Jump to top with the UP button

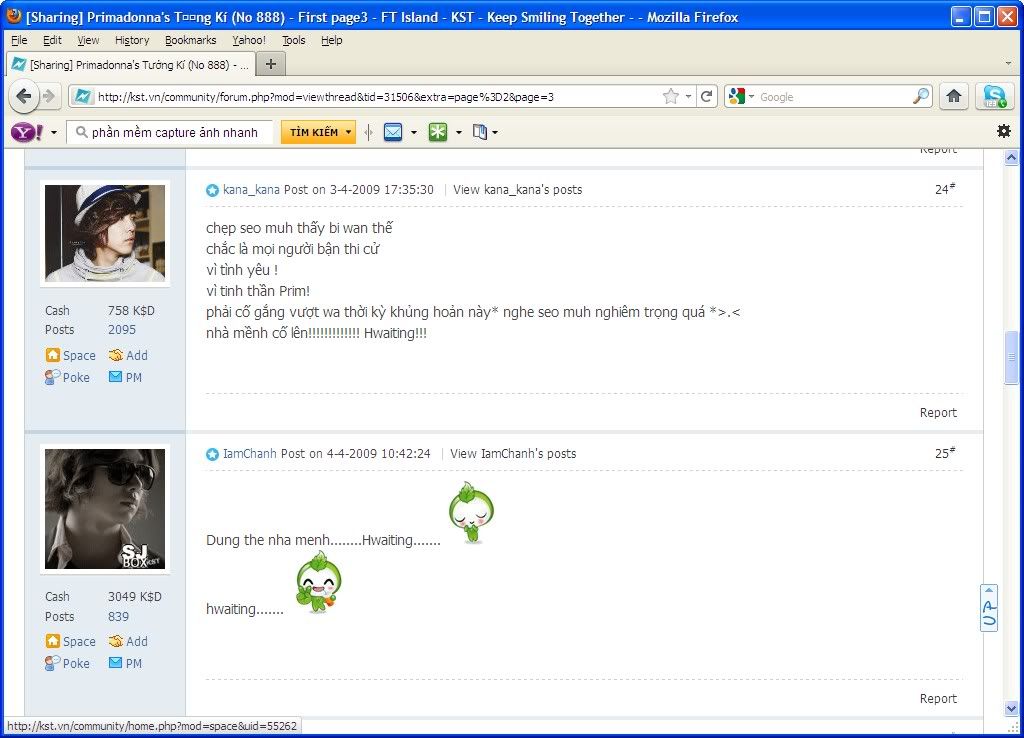989,608
